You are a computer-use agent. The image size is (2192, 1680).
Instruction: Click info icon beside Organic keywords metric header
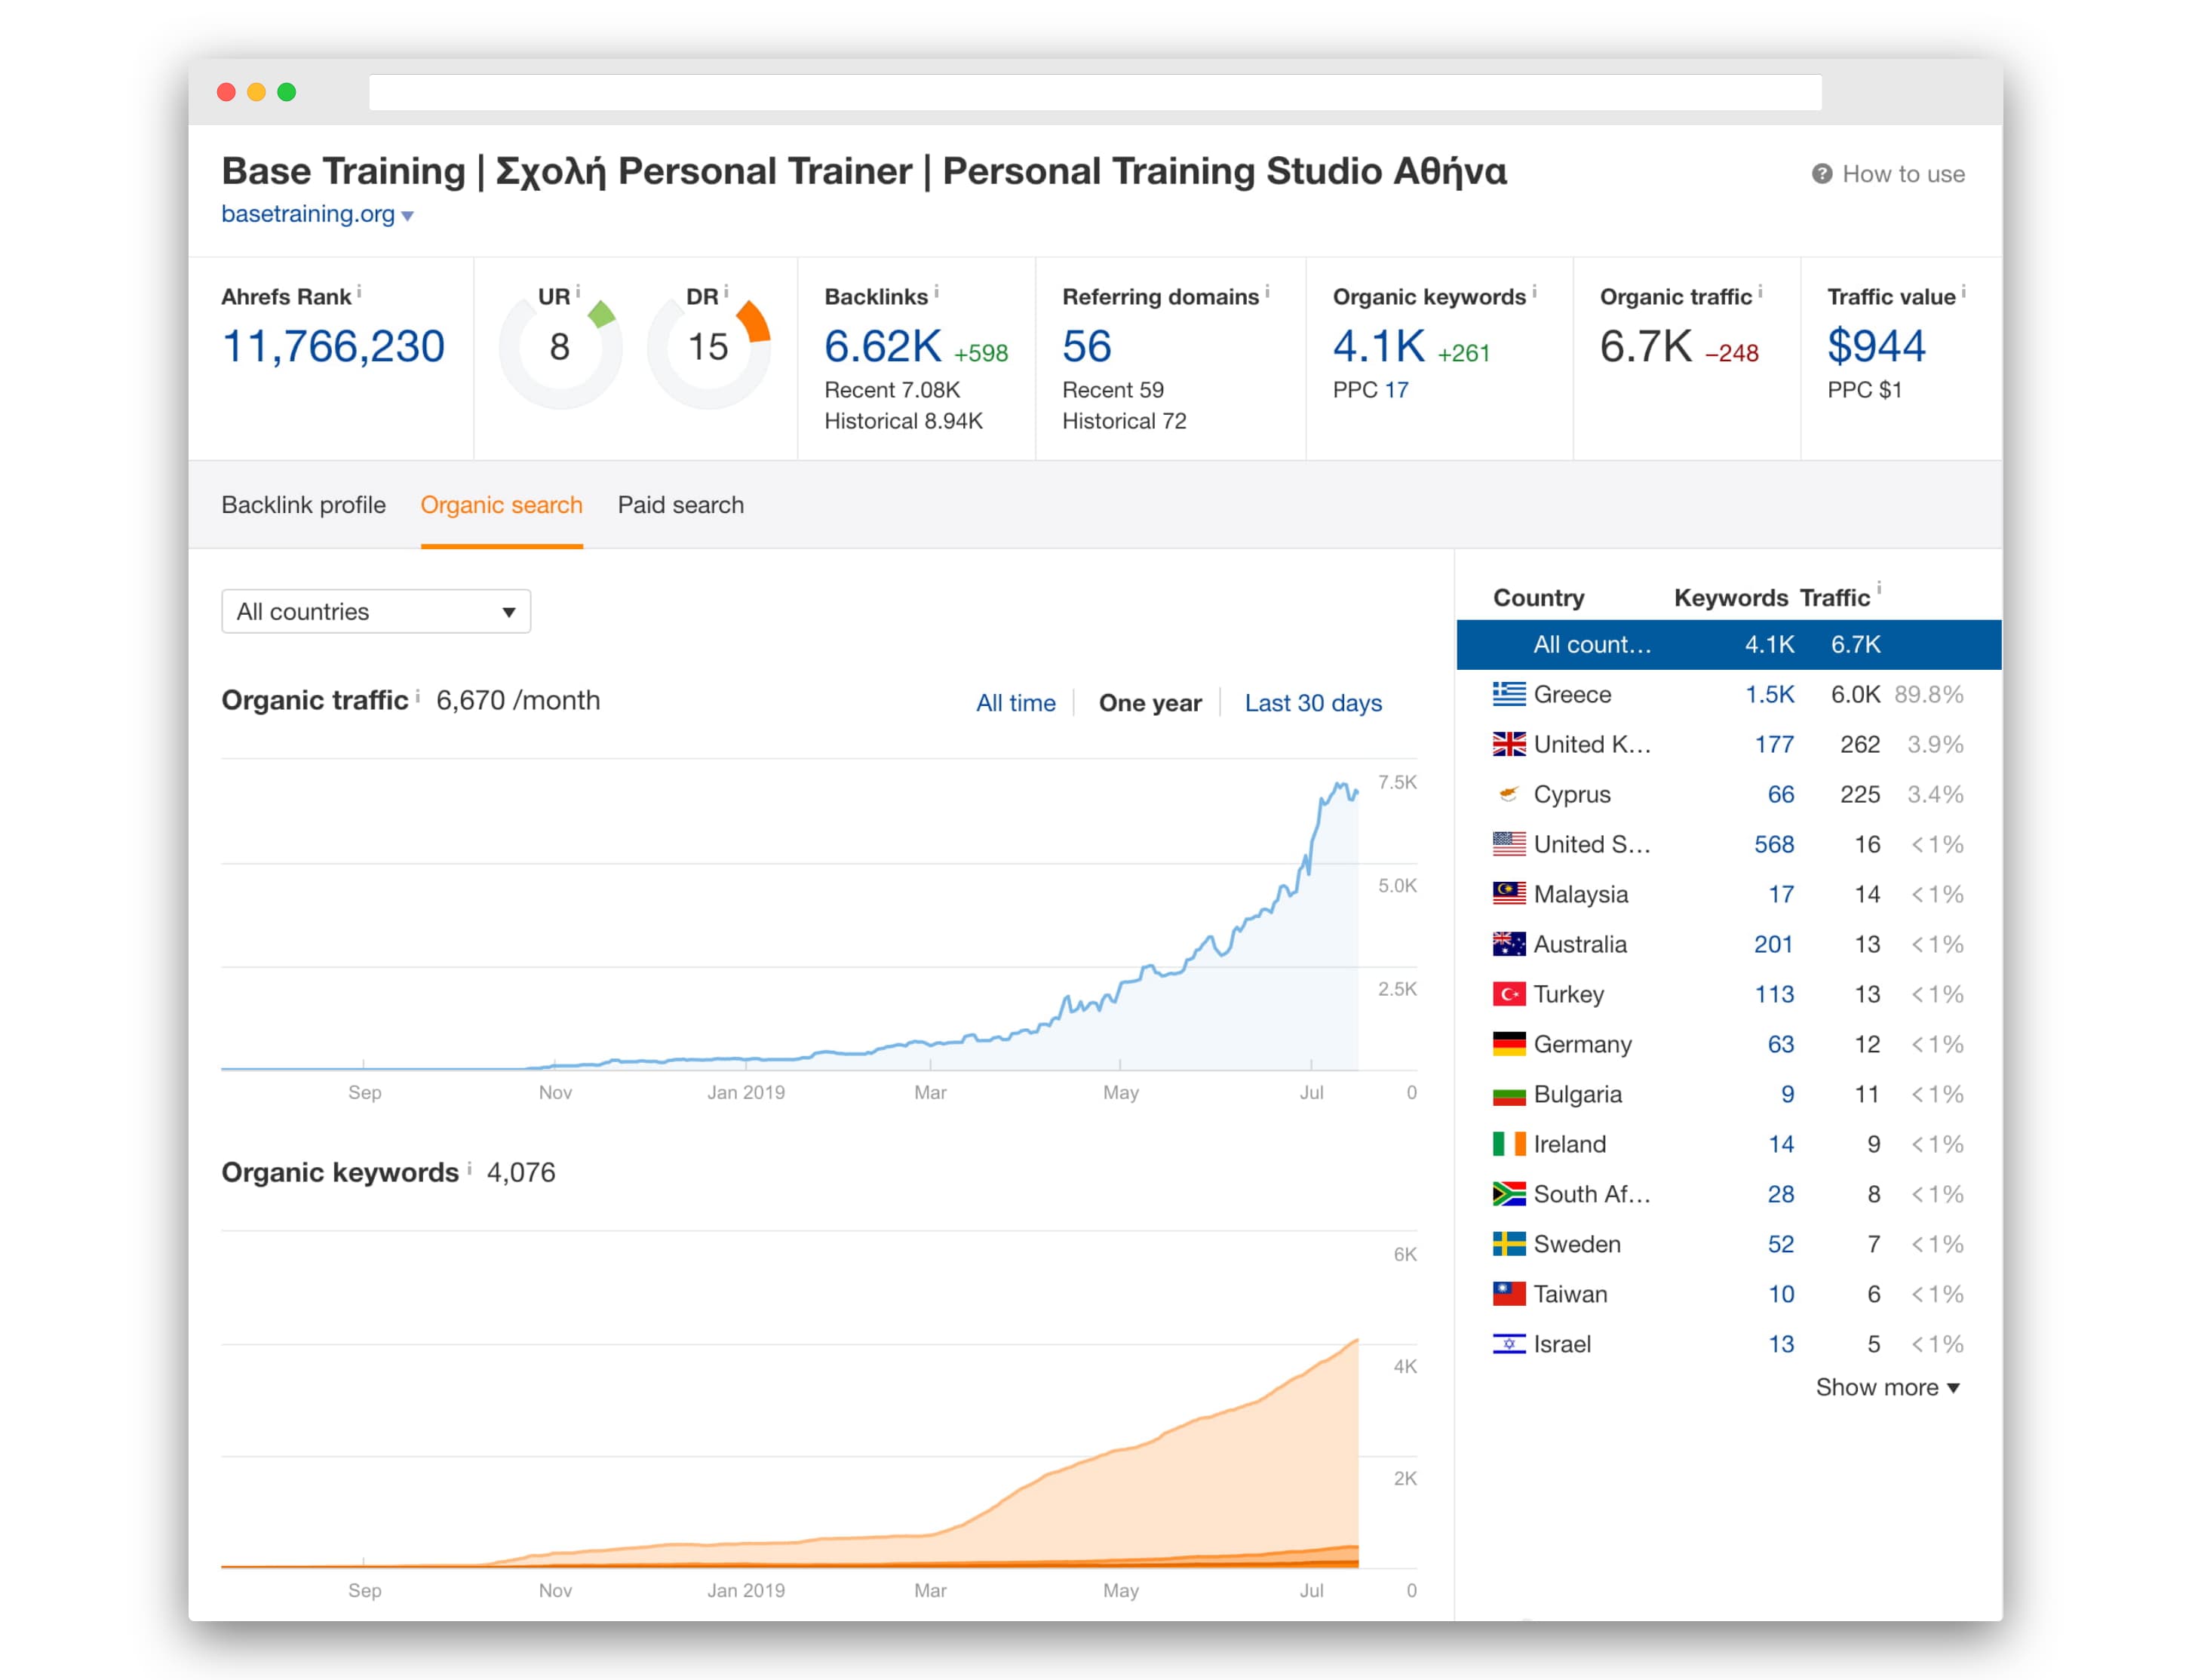(1534, 291)
